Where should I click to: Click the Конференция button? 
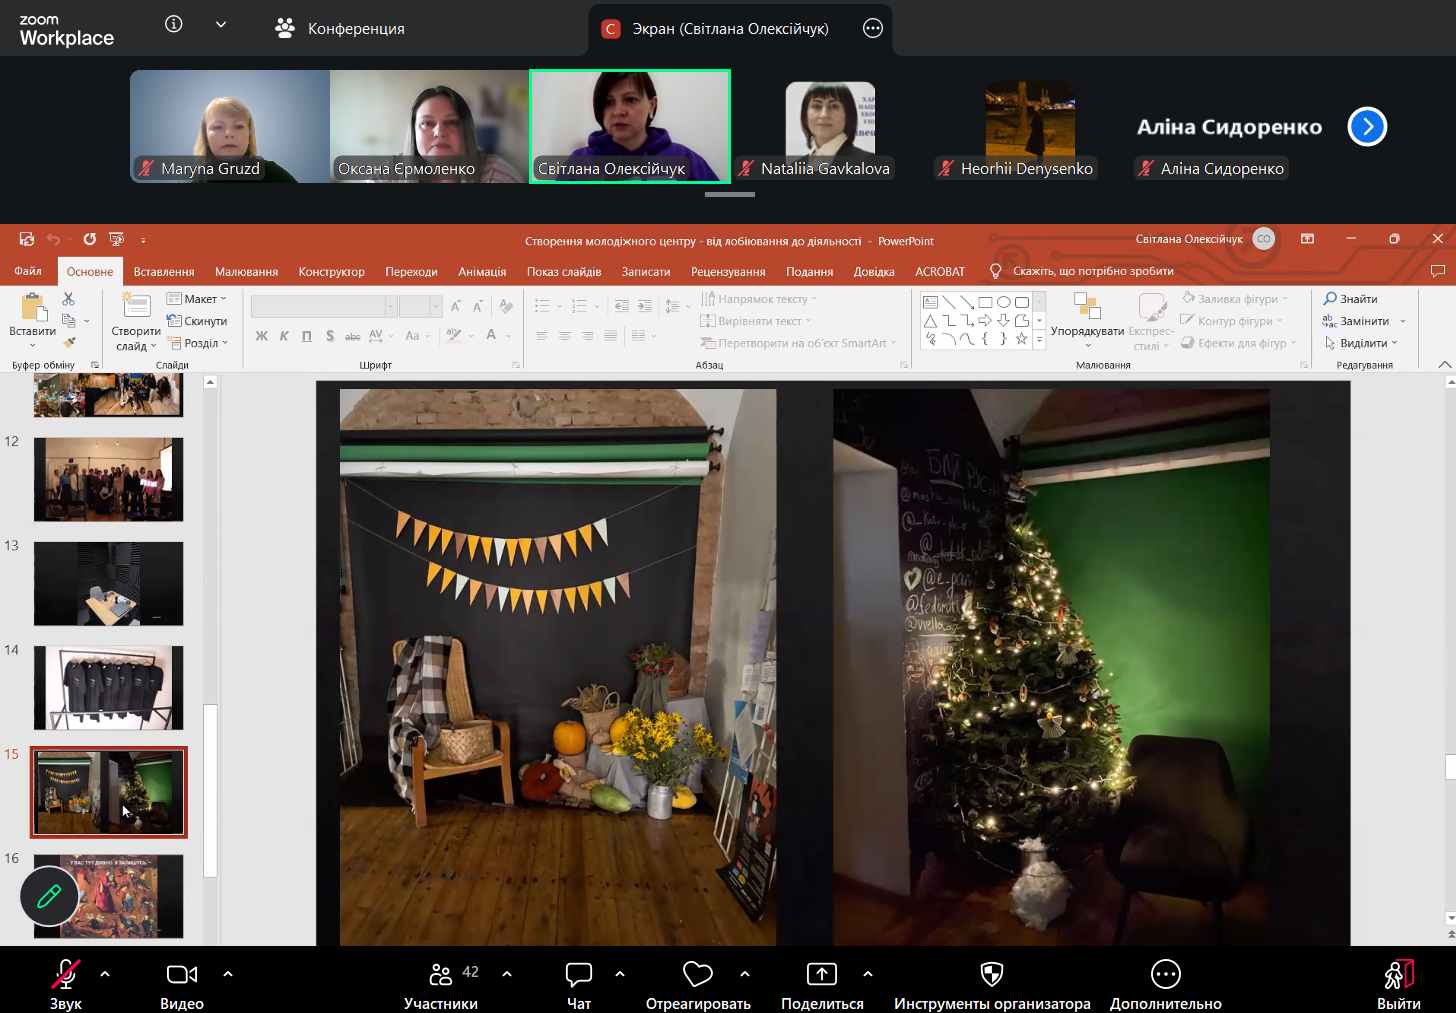[x=340, y=29]
